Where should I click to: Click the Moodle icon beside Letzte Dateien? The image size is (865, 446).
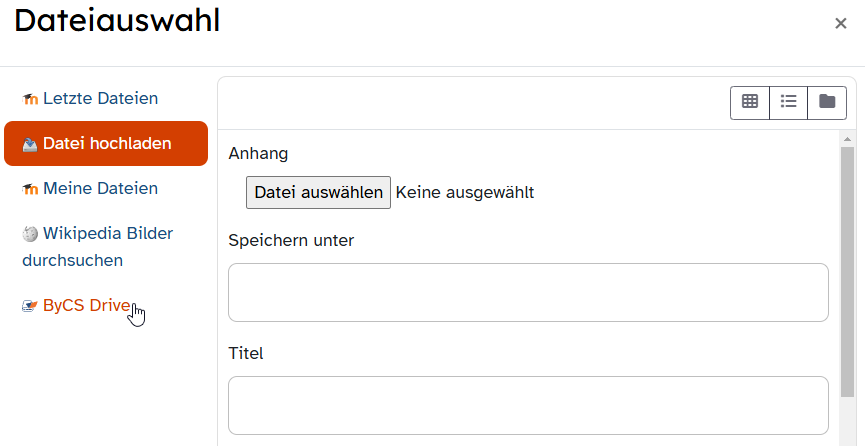coord(30,99)
